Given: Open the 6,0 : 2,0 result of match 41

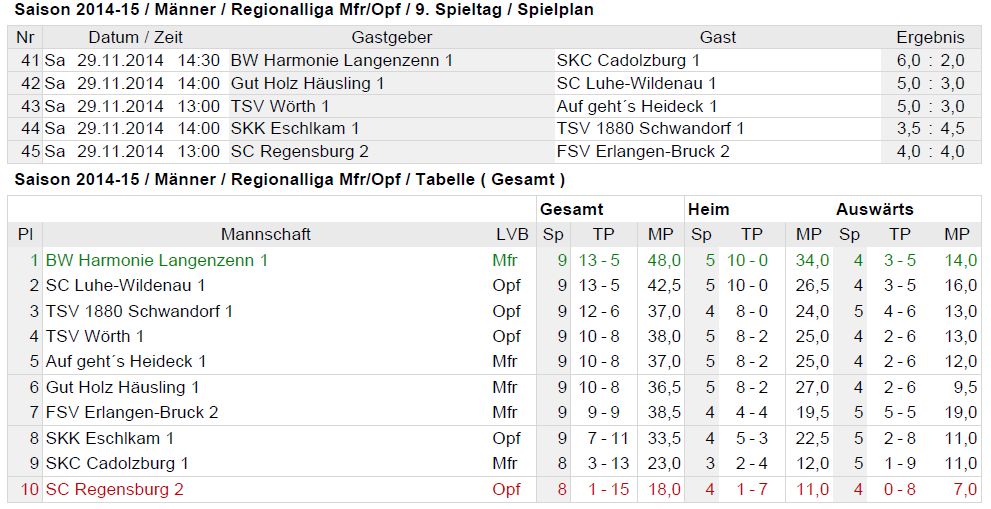Looking at the screenshot, I should (930, 61).
